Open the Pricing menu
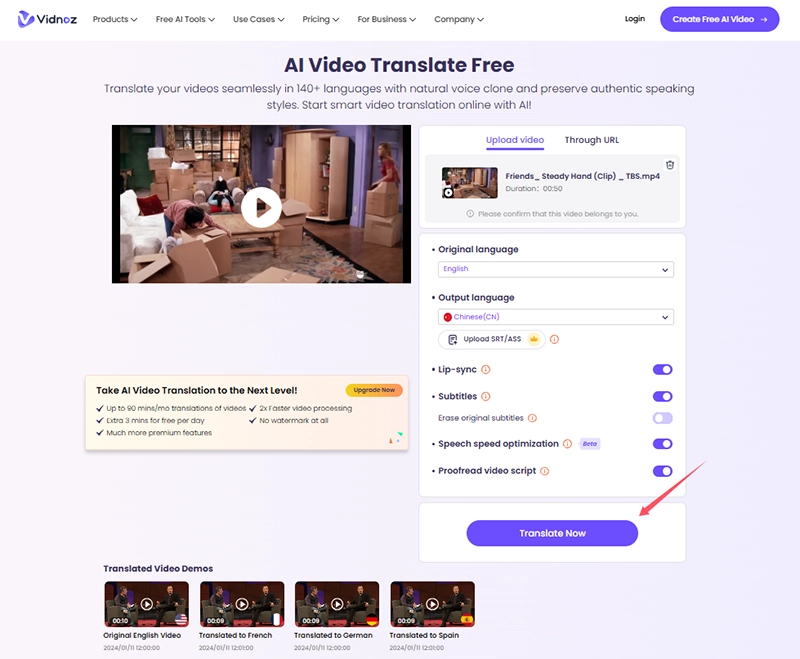This screenshot has height=659, width=800. pyautogui.click(x=320, y=19)
